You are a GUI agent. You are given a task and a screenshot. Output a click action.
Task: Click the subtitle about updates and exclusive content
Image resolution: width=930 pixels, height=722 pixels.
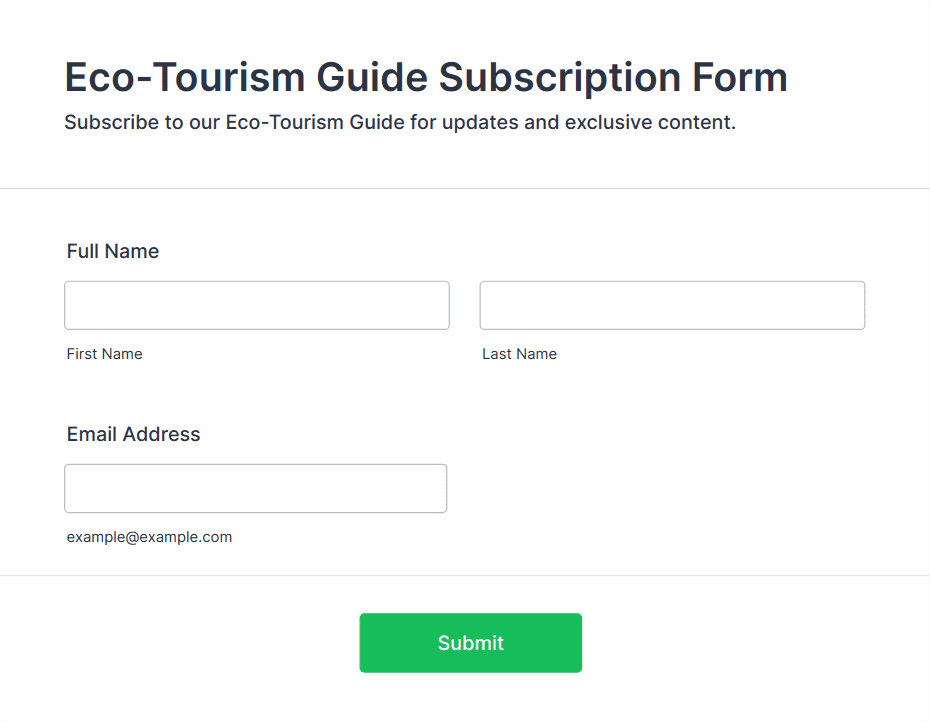click(x=400, y=122)
